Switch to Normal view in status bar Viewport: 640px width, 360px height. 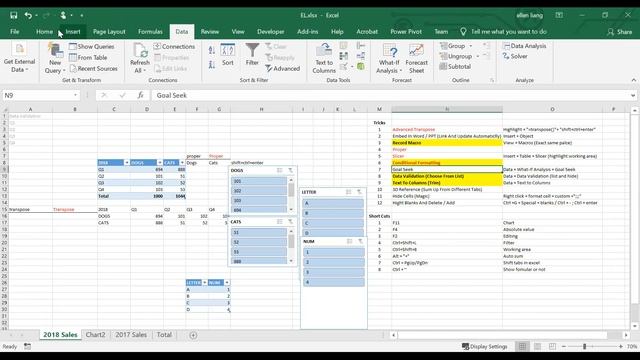(522, 347)
